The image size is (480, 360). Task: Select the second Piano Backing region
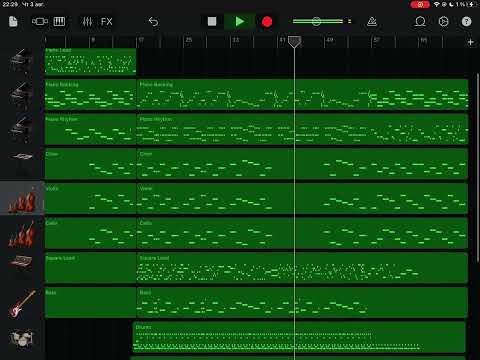coord(303,95)
